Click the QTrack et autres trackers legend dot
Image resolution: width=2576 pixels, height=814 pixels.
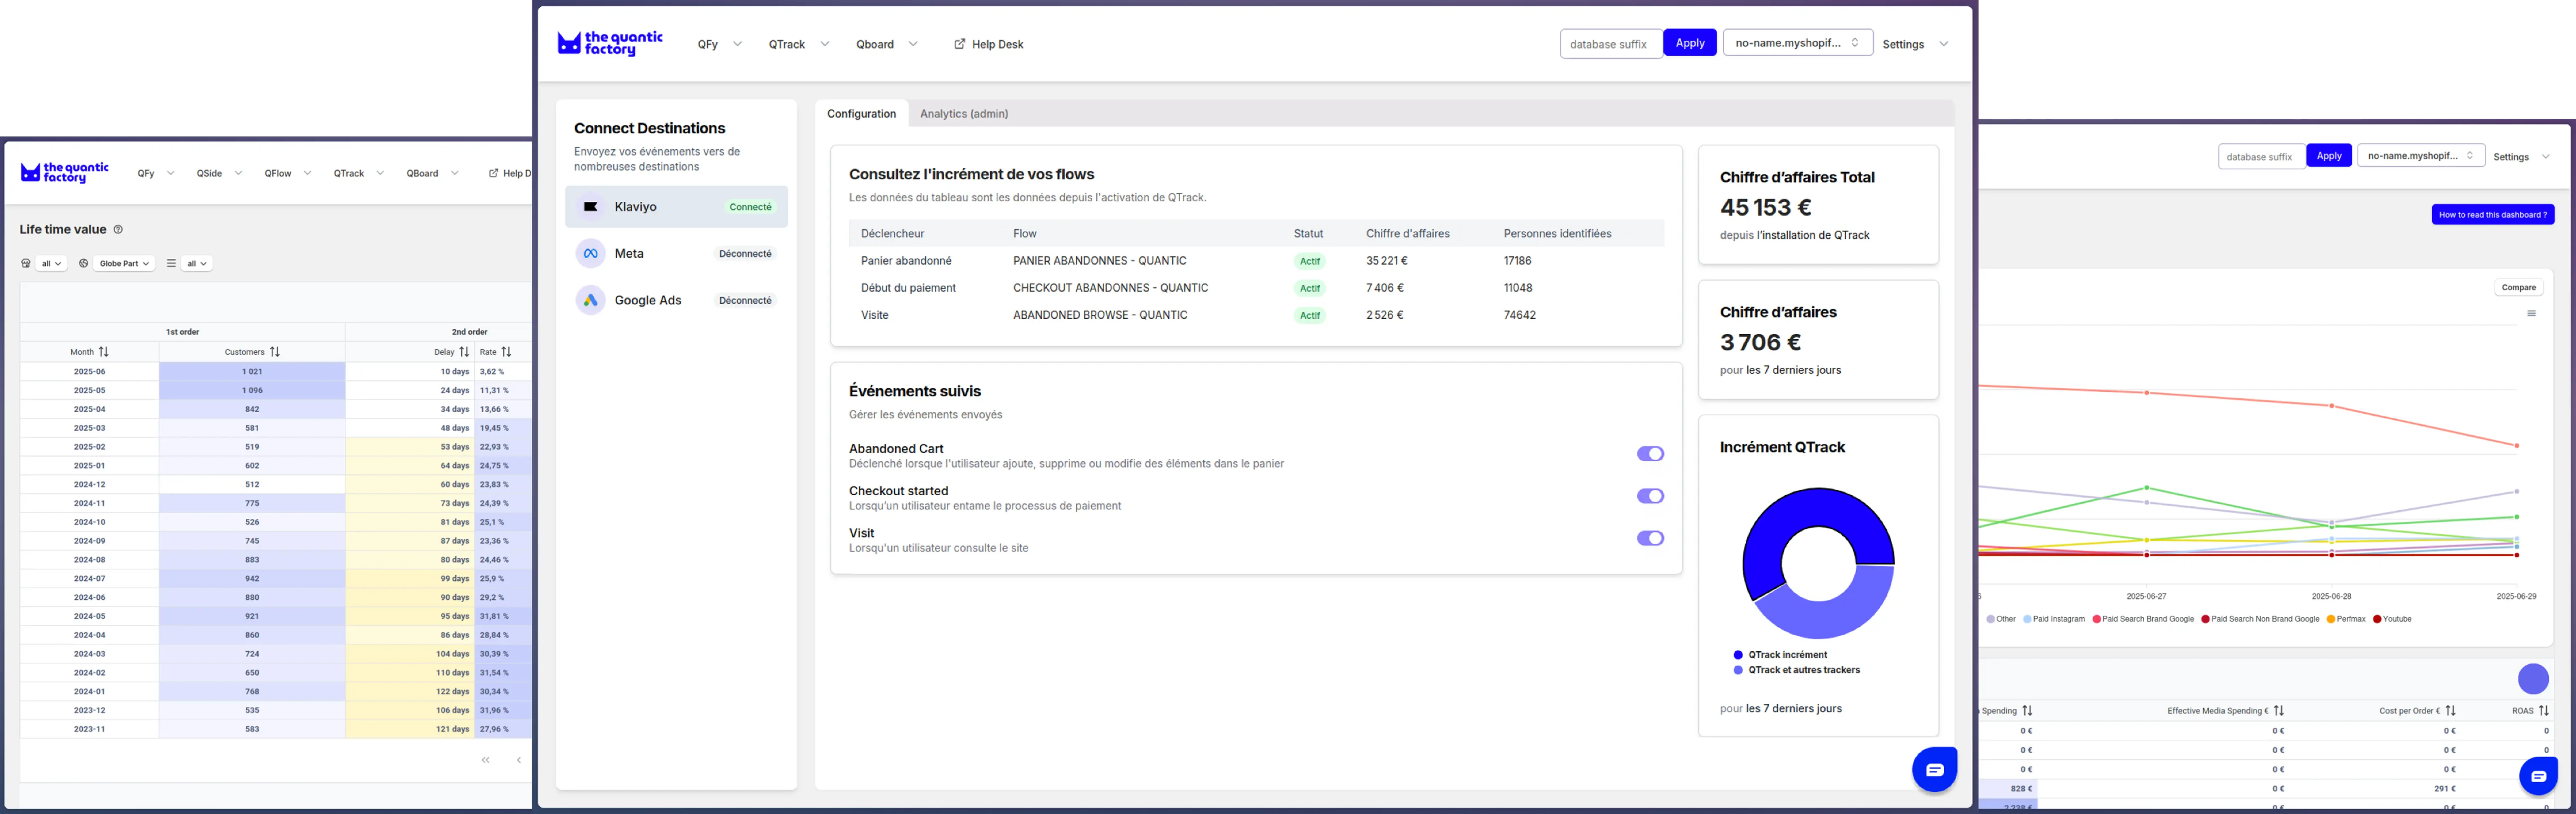(1738, 670)
